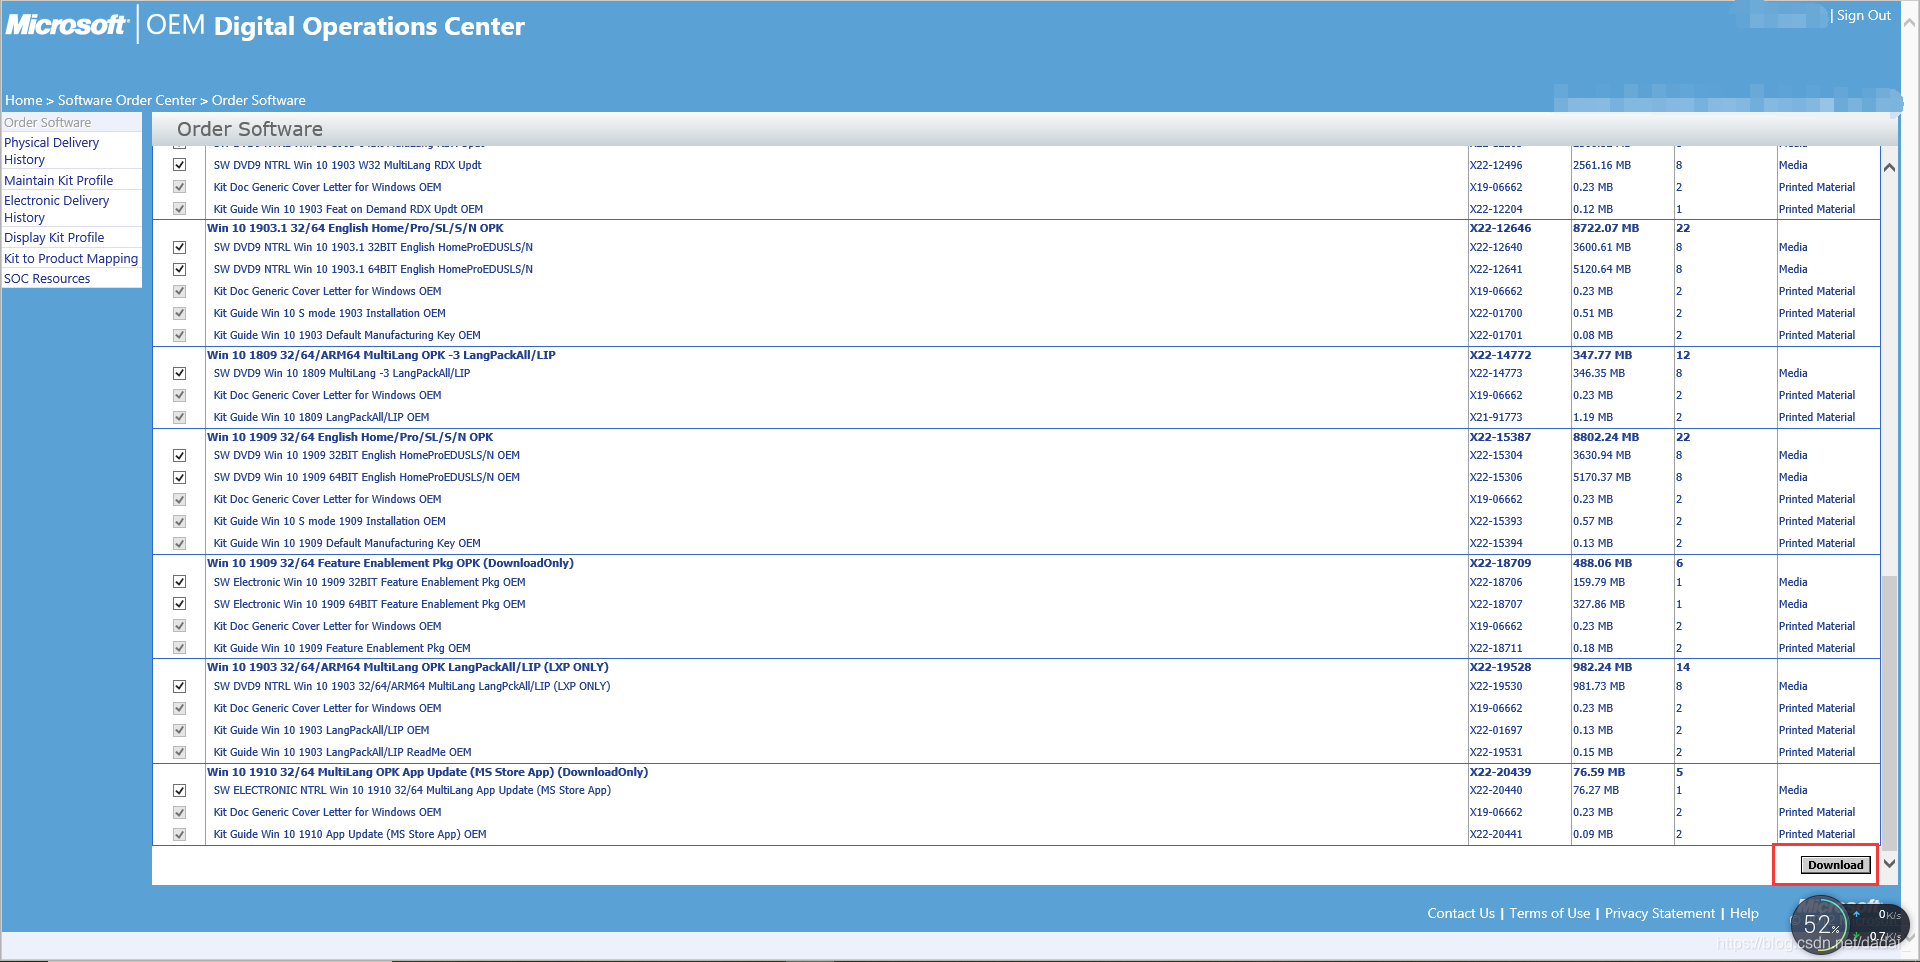Click part number X22-18709
This screenshot has height=962, width=1920.
point(1500,563)
